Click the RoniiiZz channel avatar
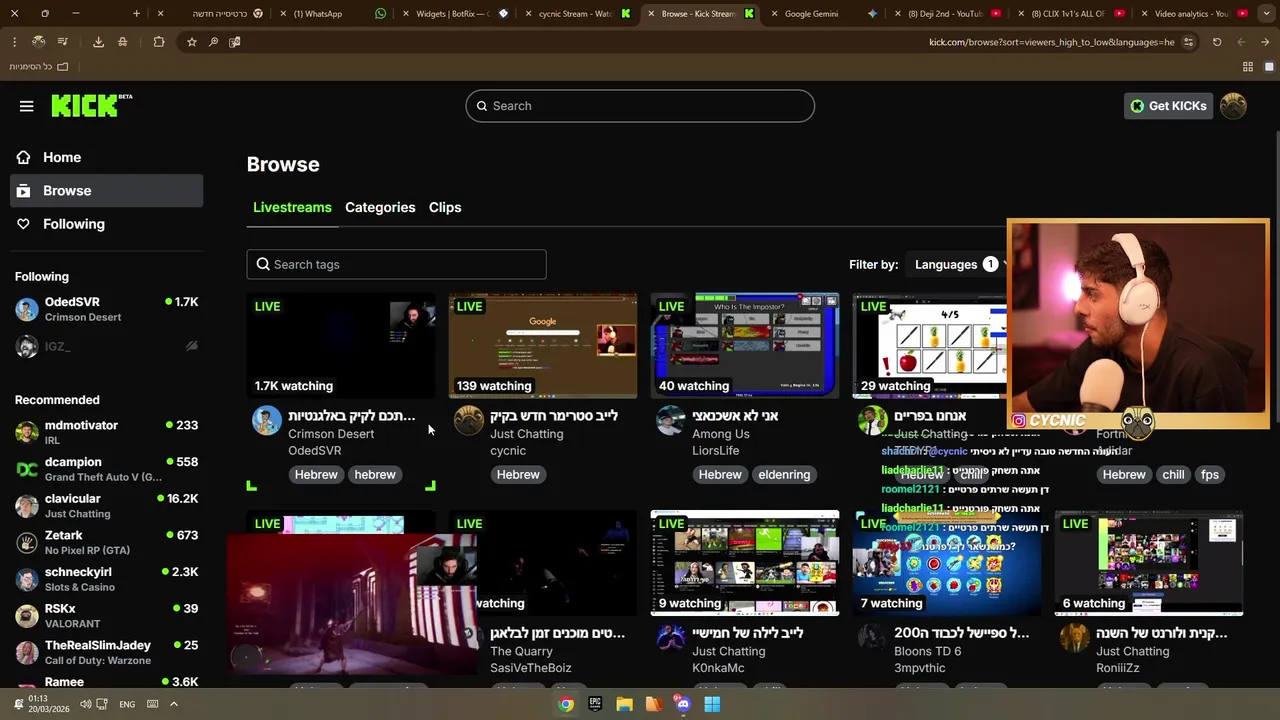Image resolution: width=1280 pixels, height=720 pixels. point(1074,638)
